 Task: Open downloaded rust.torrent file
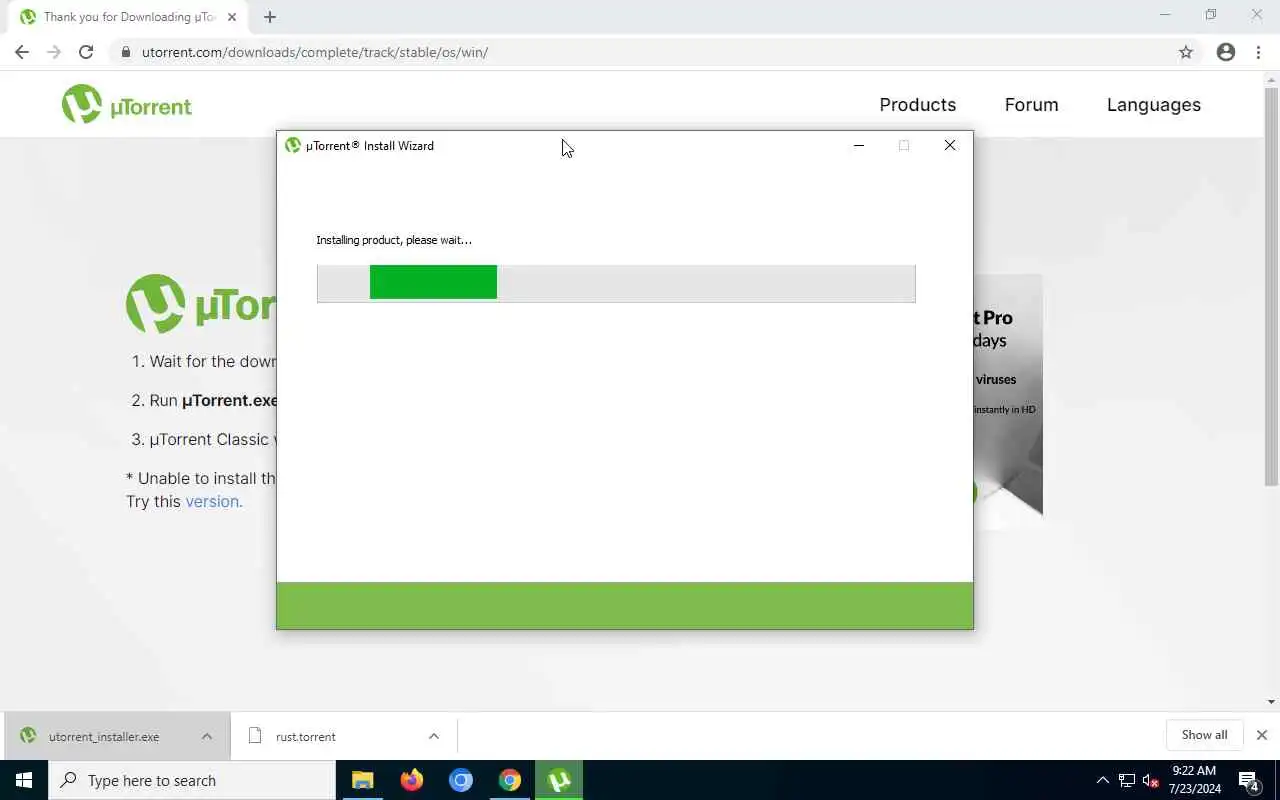306,736
